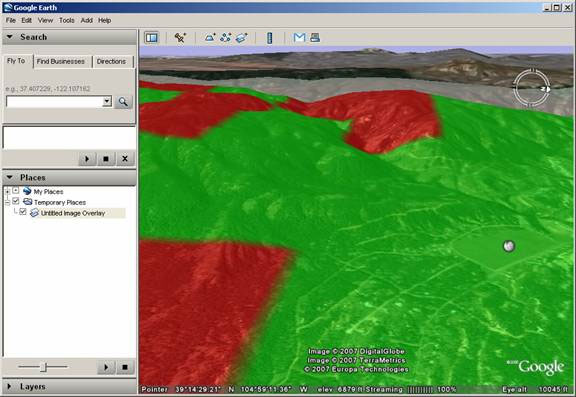Click the Untitled Image Overlay icon
Viewport: 576px width, 397px height.
[34, 213]
